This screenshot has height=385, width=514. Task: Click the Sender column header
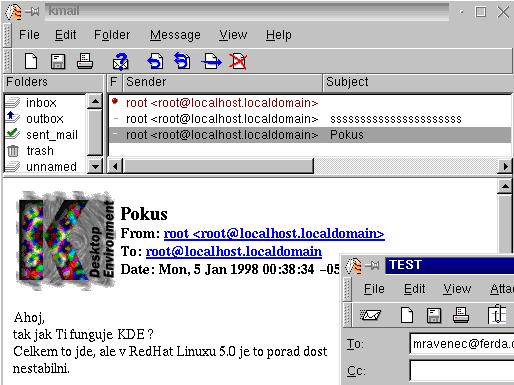click(223, 82)
